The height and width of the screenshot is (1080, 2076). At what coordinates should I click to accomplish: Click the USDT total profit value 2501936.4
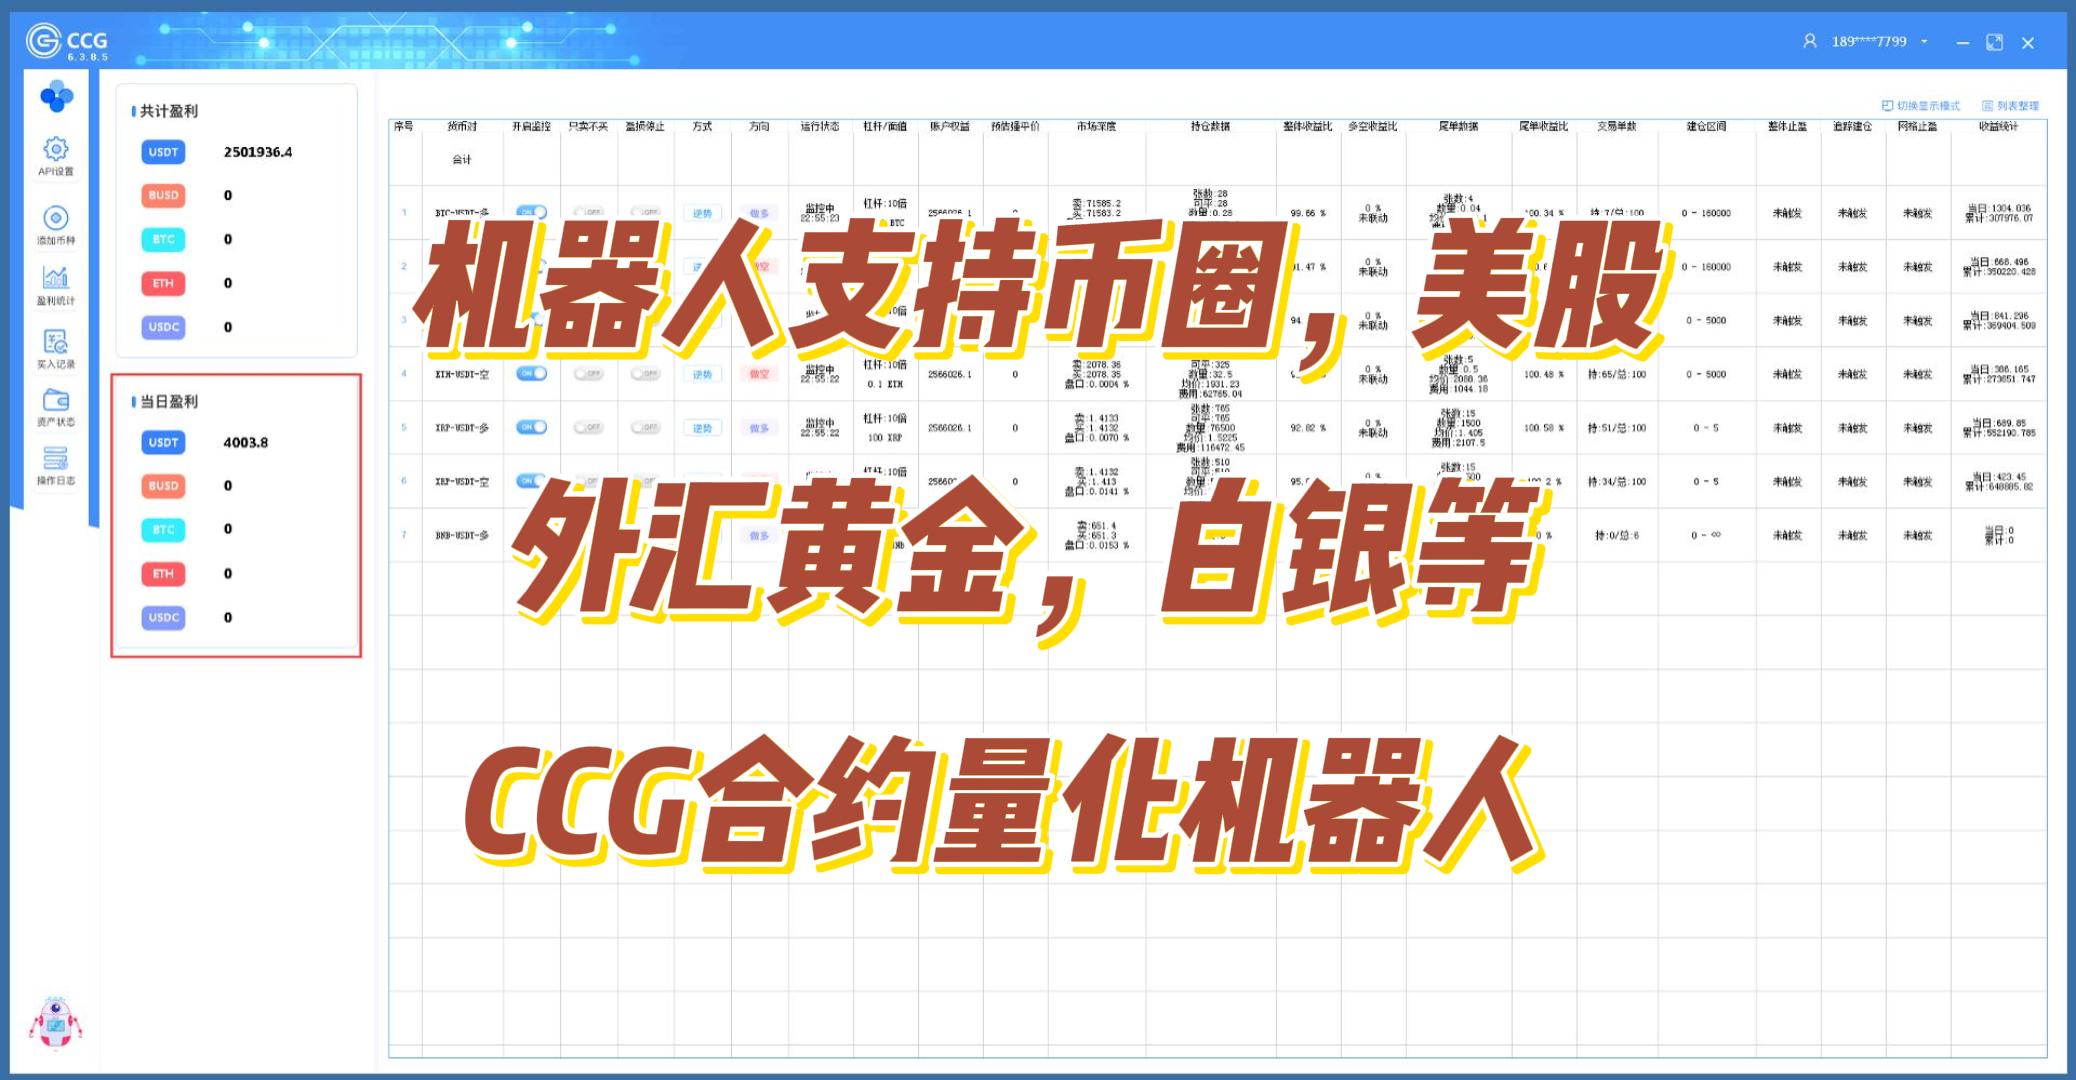[258, 152]
